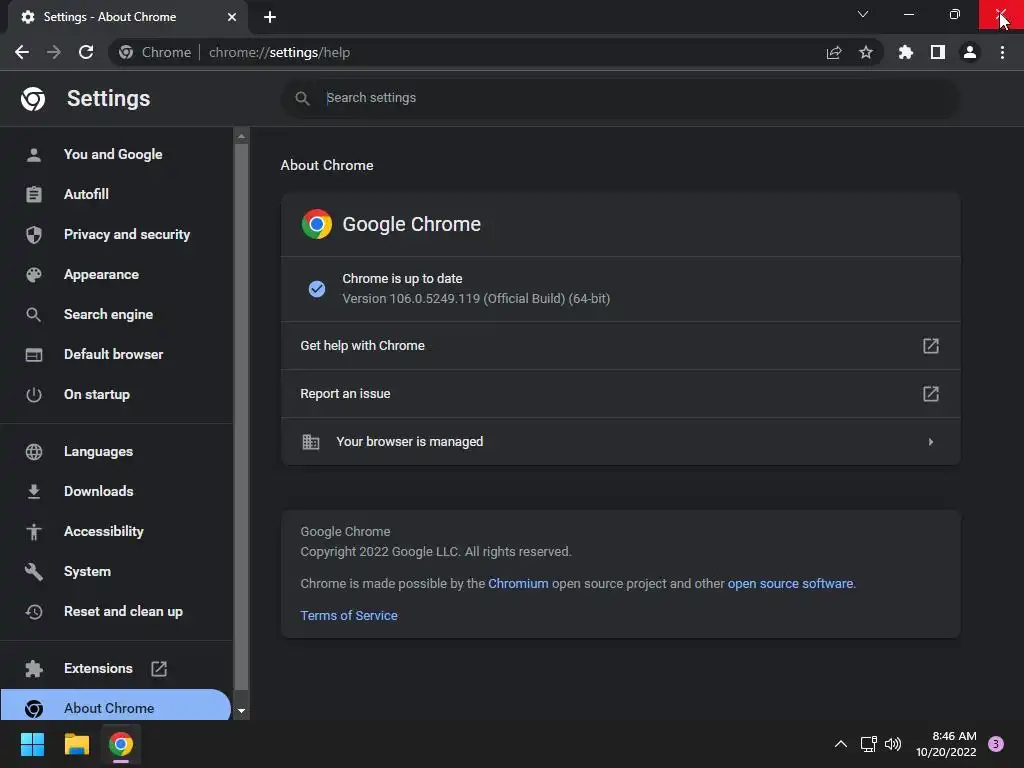This screenshot has width=1024, height=768.
Task: Click the volume speaker icon in tray
Action: 893,744
